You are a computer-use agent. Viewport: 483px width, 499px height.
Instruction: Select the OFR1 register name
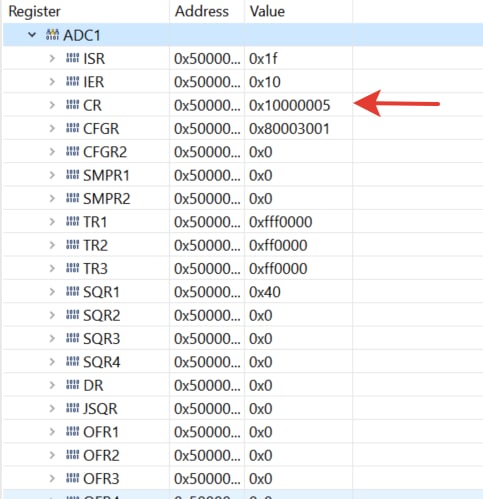101,432
